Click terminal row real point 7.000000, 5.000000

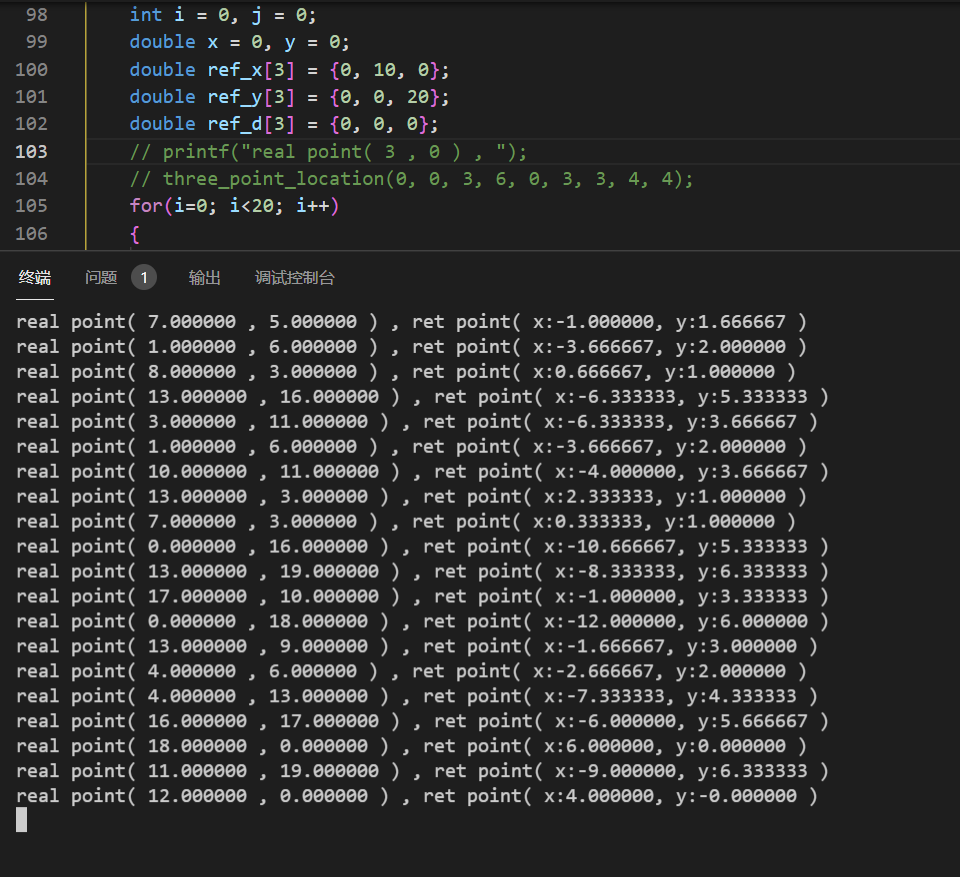(x=411, y=322)
